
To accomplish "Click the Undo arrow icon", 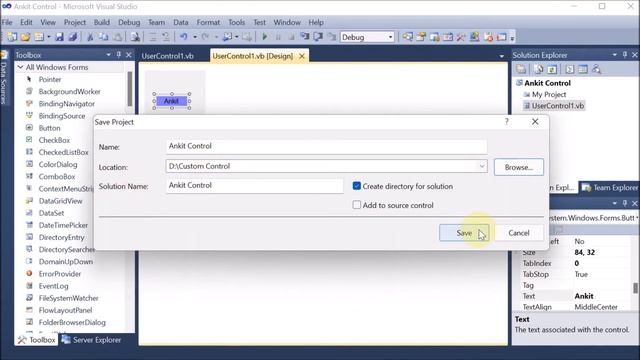I will coord(184,37).
